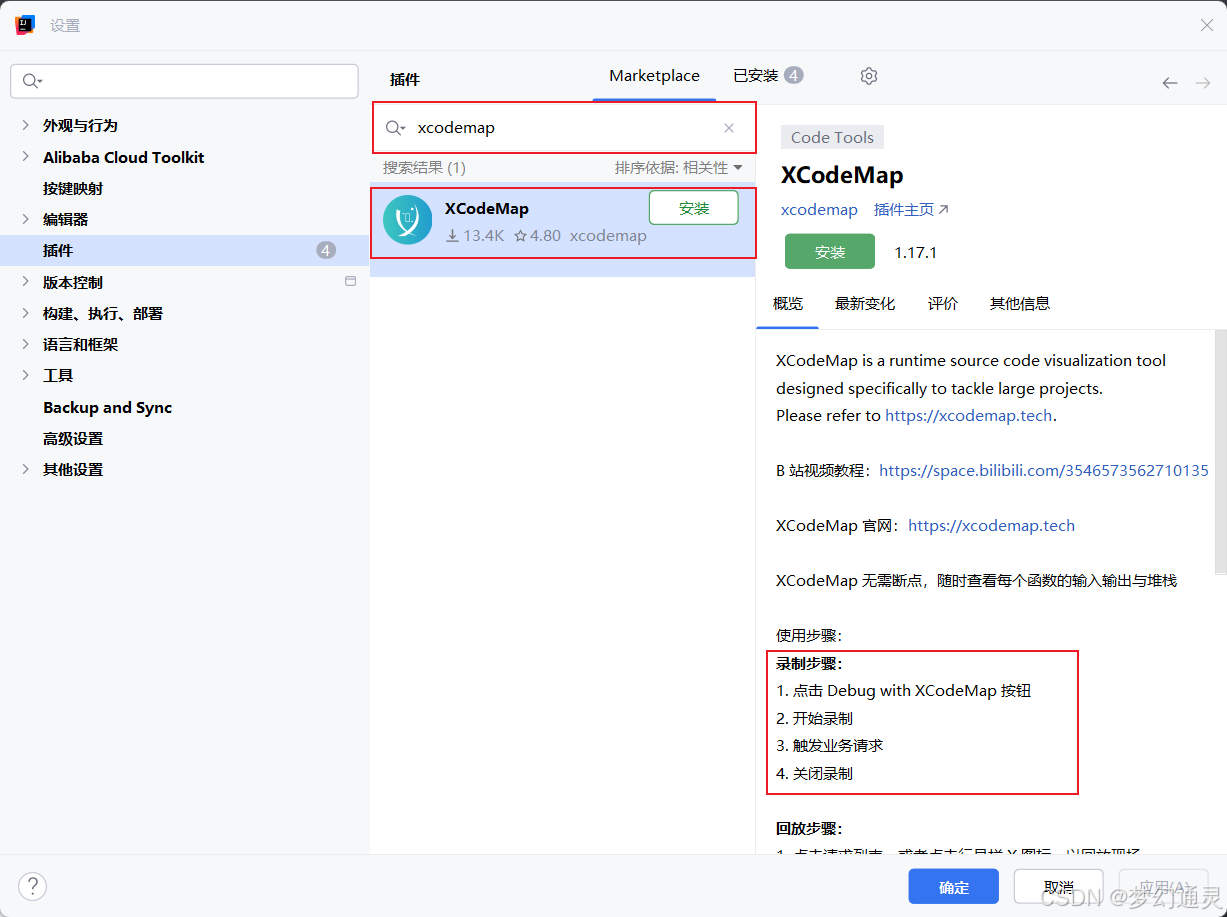Click the XCodeMap plugin logo
The image size is (1227, 917).
point(407,220)
